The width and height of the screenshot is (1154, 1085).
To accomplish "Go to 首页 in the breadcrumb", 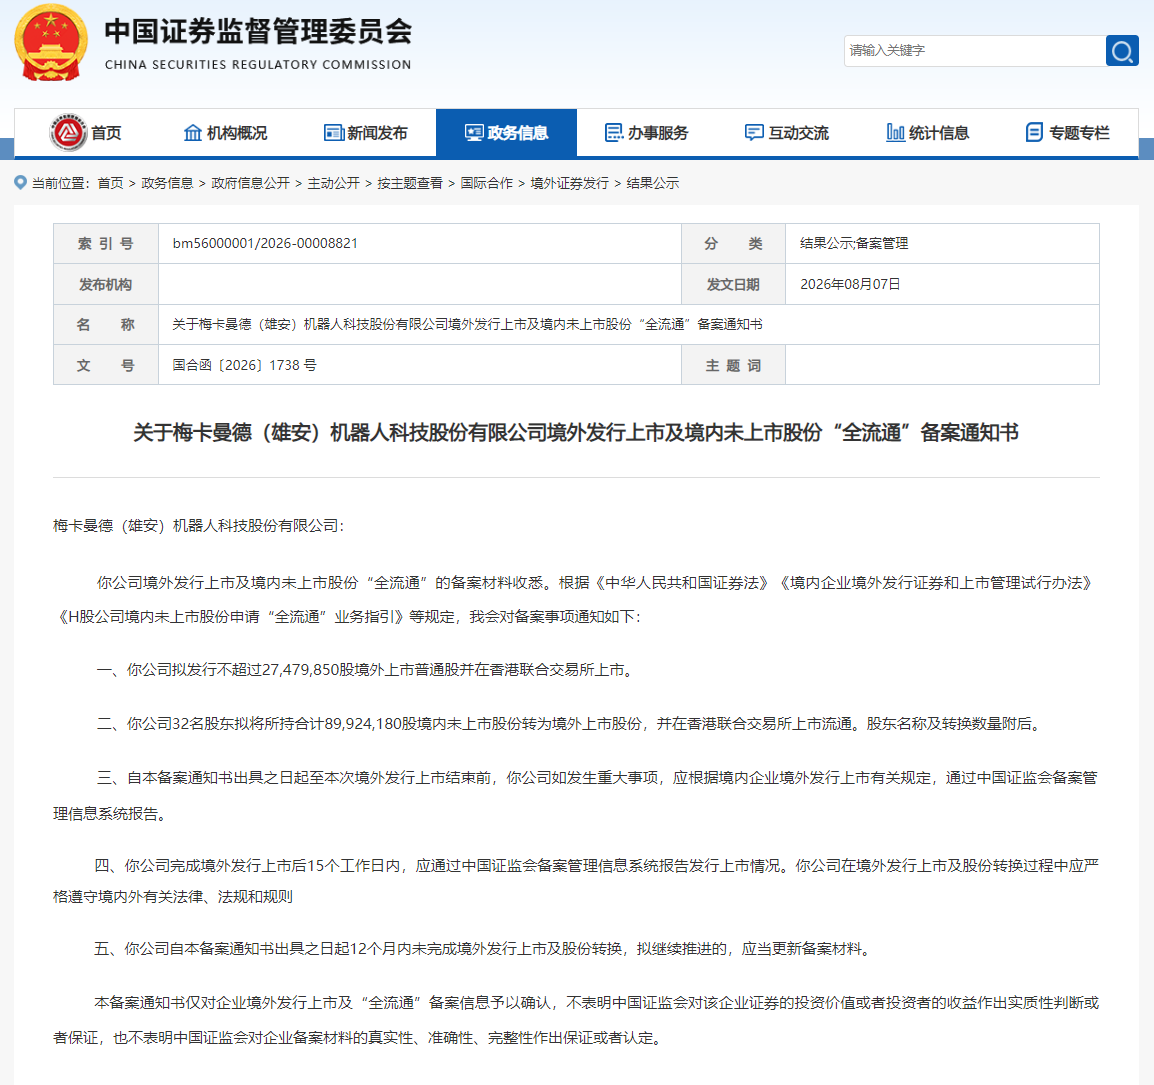I will coord(110,183).
